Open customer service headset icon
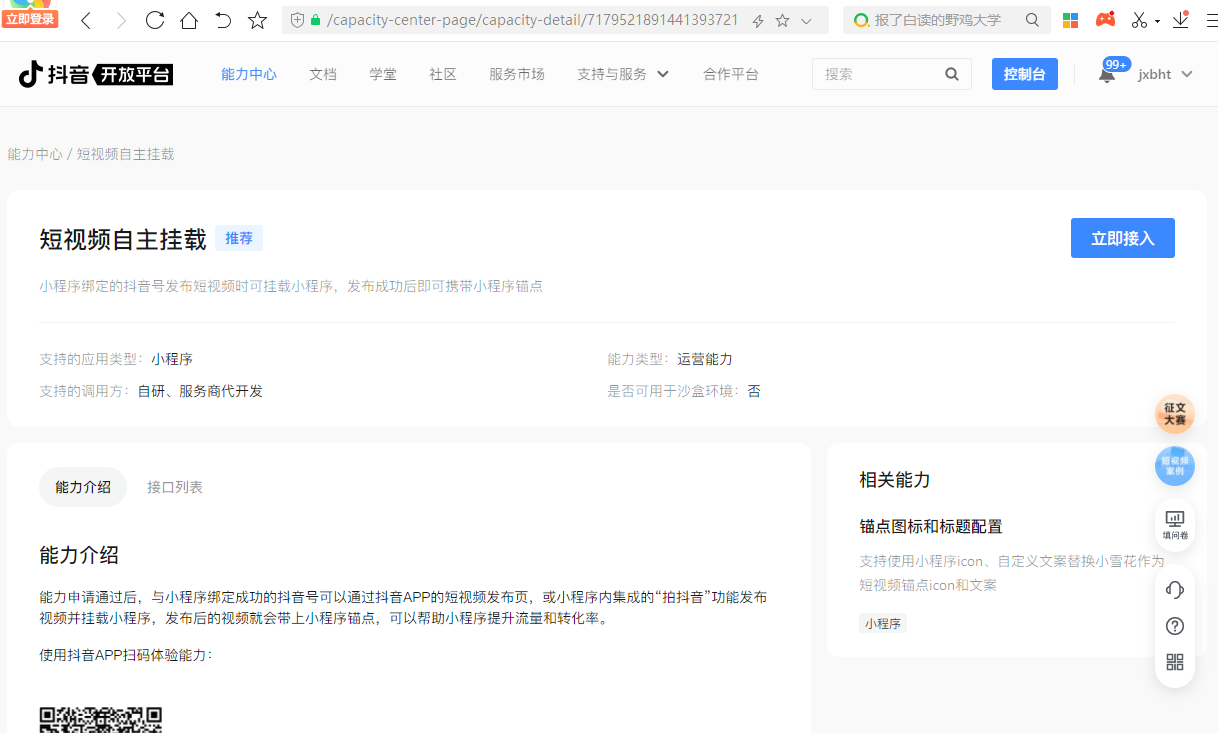The width and height of the screenshot is (1218, 733). (1175, 590)
